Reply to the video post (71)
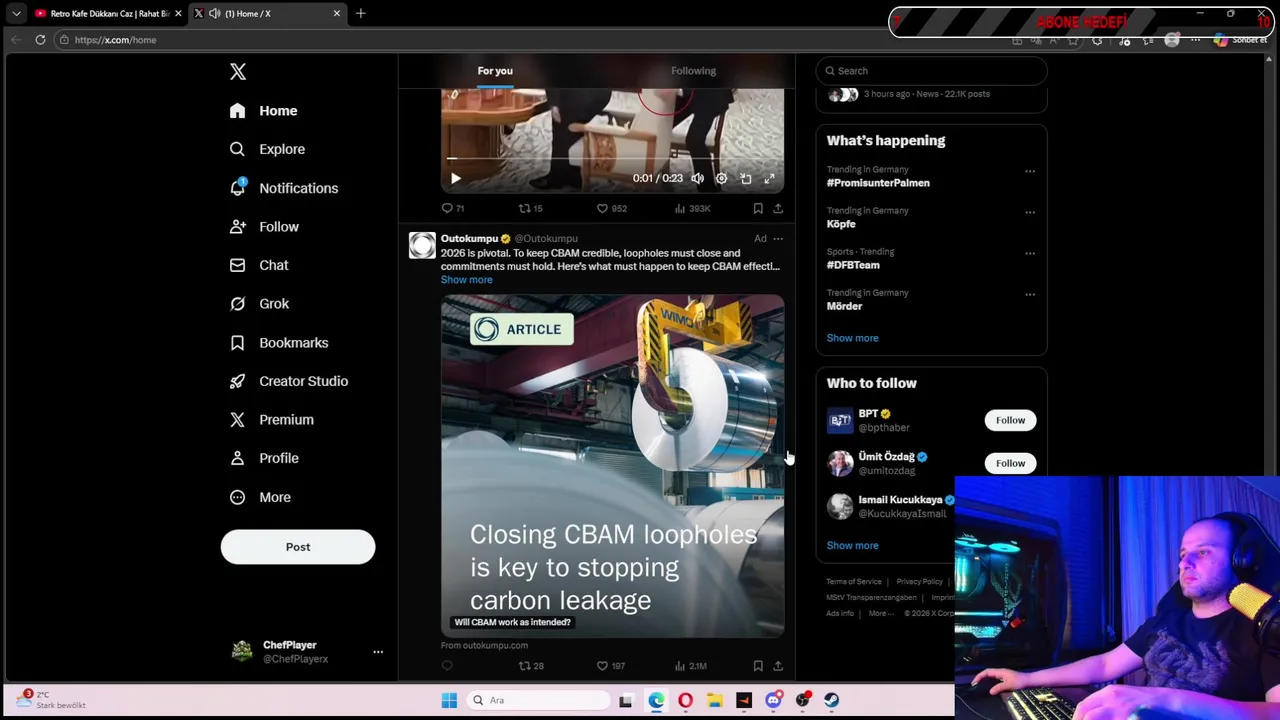 453,208
